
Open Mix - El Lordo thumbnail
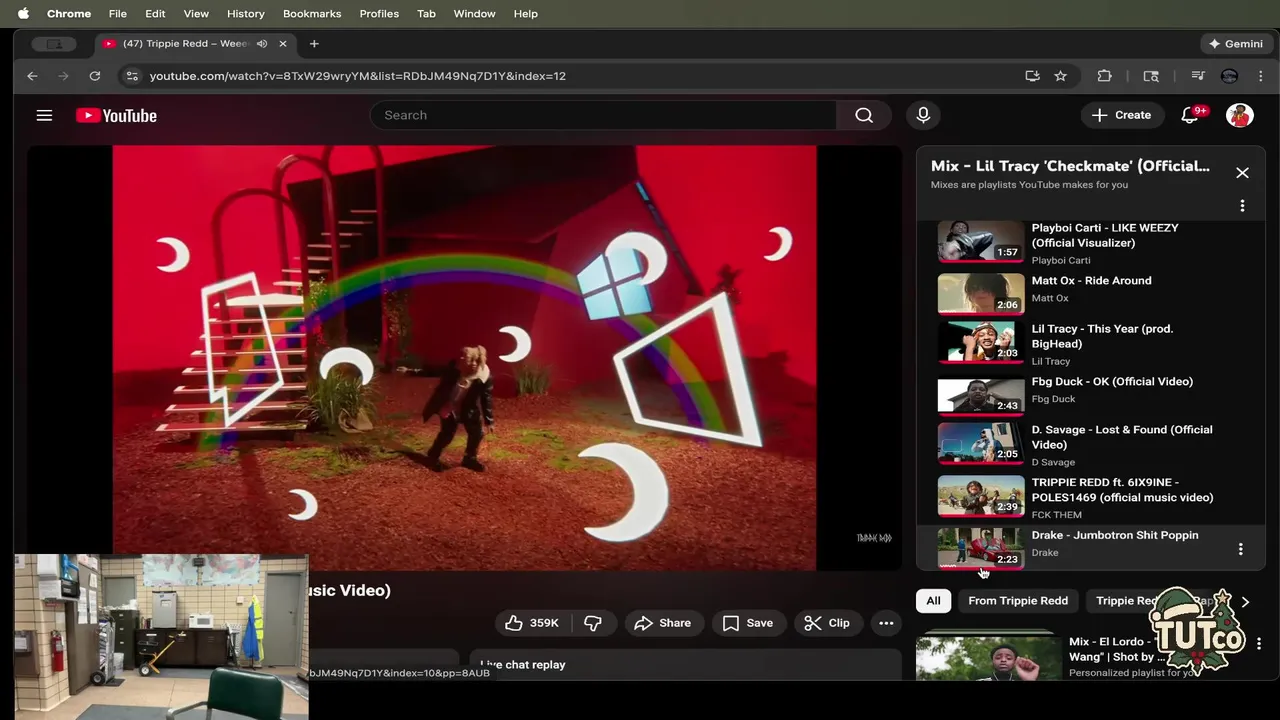989,656
